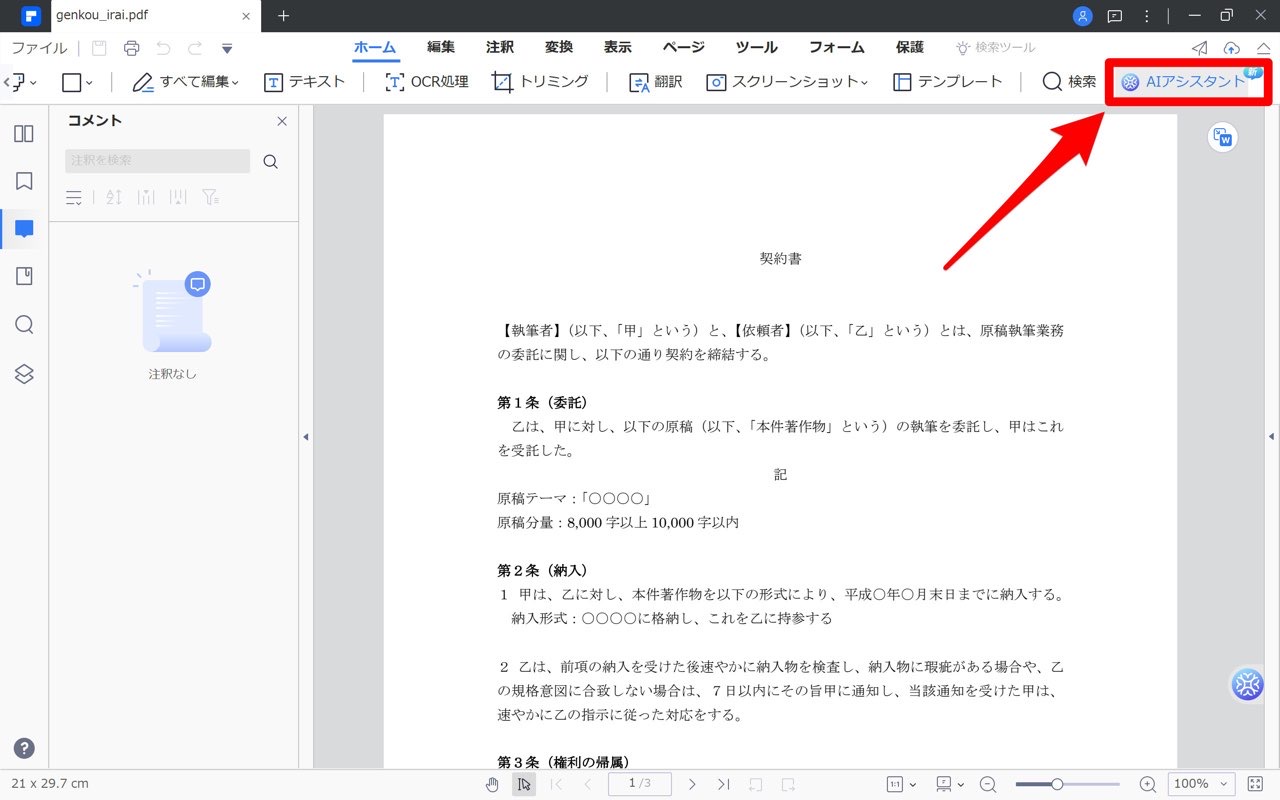This screenshot has height=800, width=1280.
Task: Close the コメント panel
Action: pyautogui.click(x=281, y=120)
